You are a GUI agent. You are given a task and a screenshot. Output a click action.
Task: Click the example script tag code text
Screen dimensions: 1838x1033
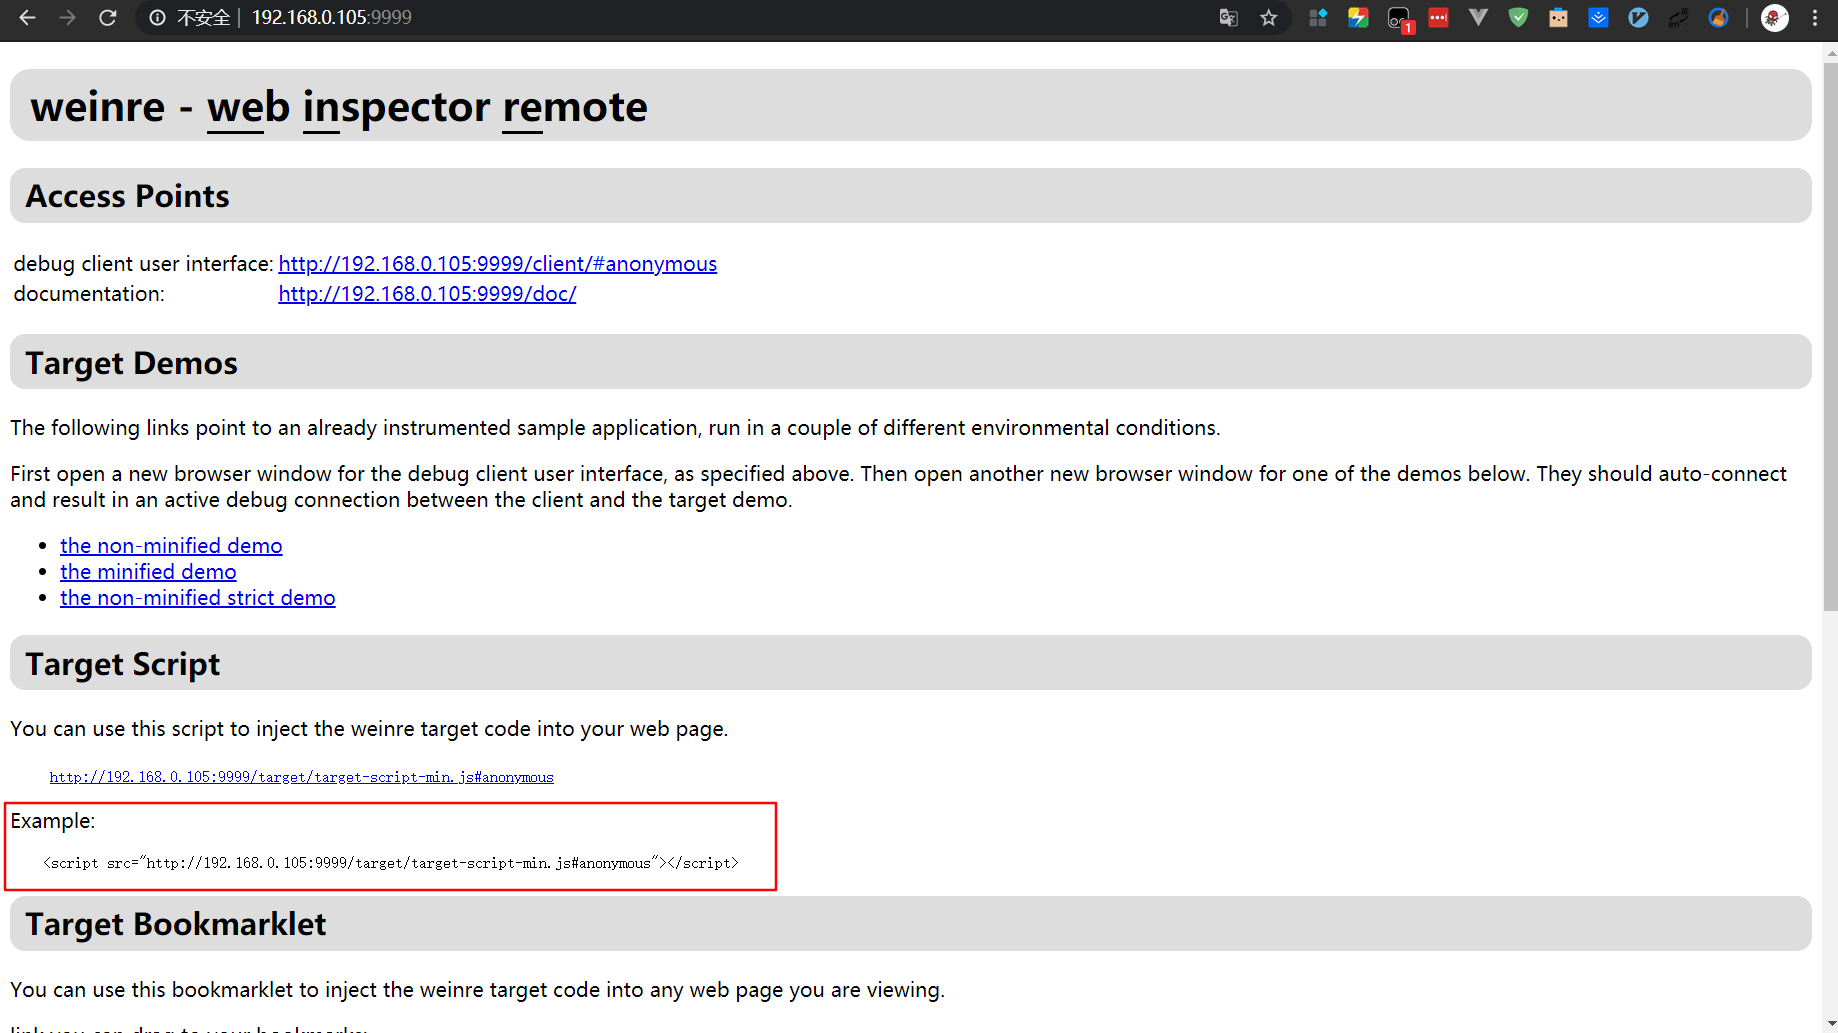coord(391,863)
